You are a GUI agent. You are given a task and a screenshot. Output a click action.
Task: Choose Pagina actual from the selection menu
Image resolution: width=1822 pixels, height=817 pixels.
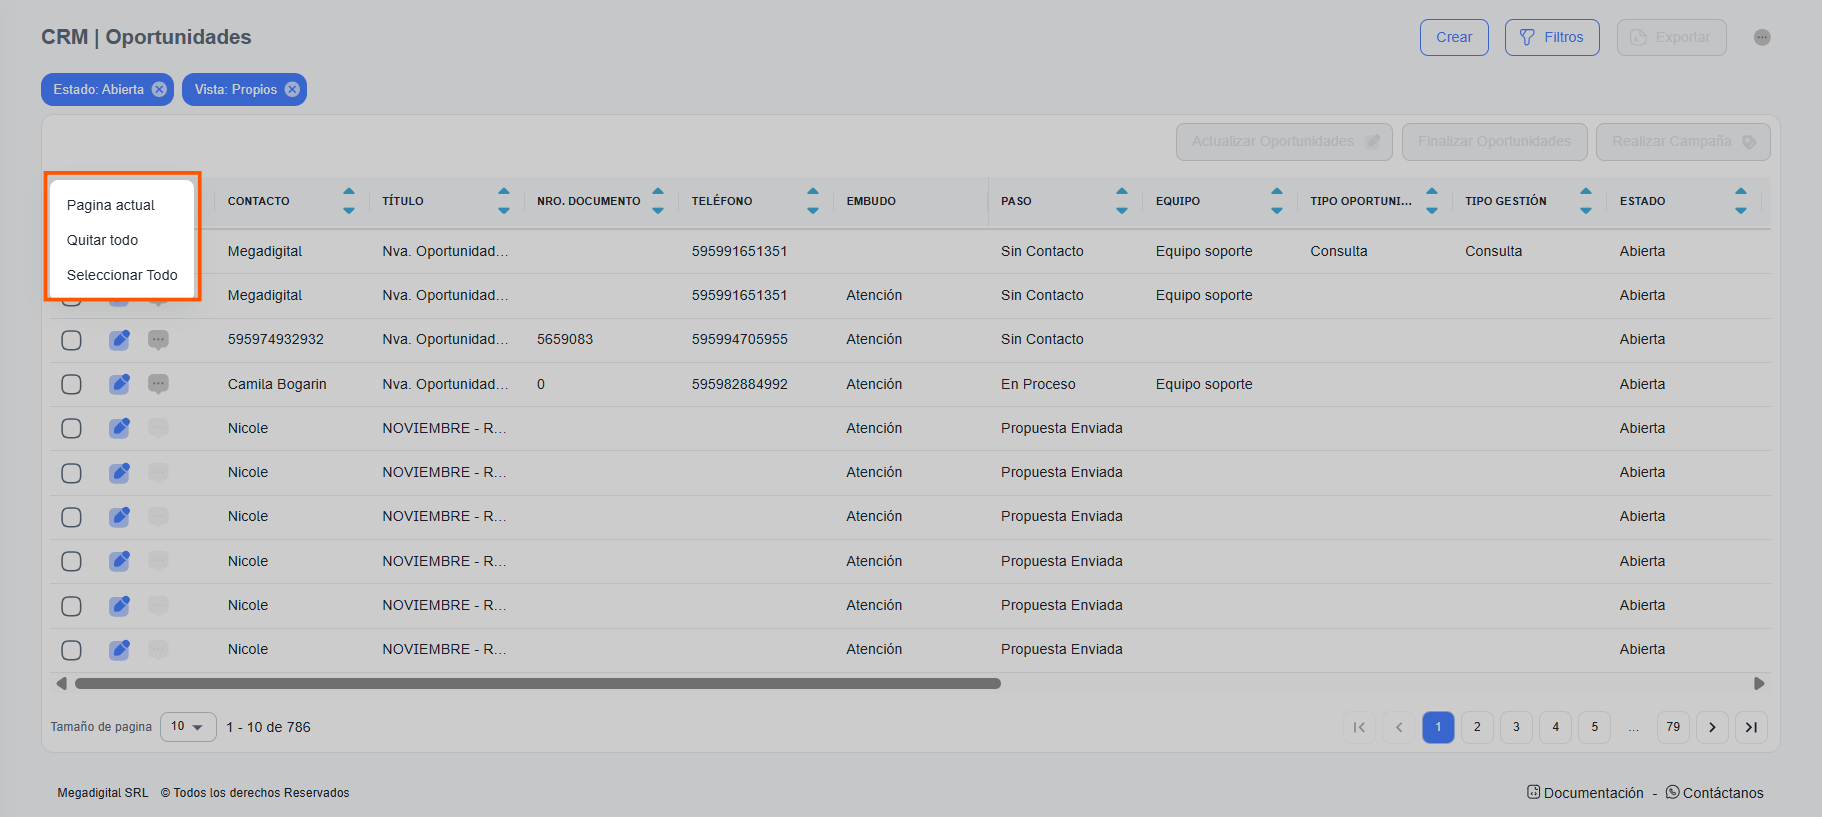(x=111, y=205)
